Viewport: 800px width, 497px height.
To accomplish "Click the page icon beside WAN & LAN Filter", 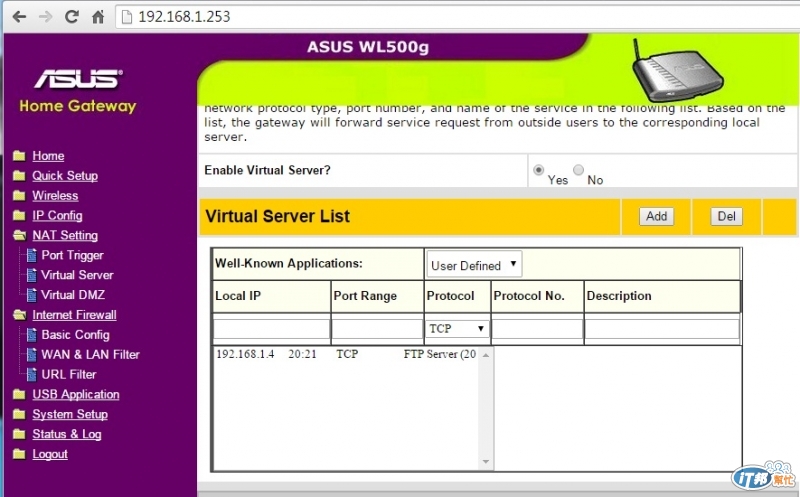I will click(32, 355).
